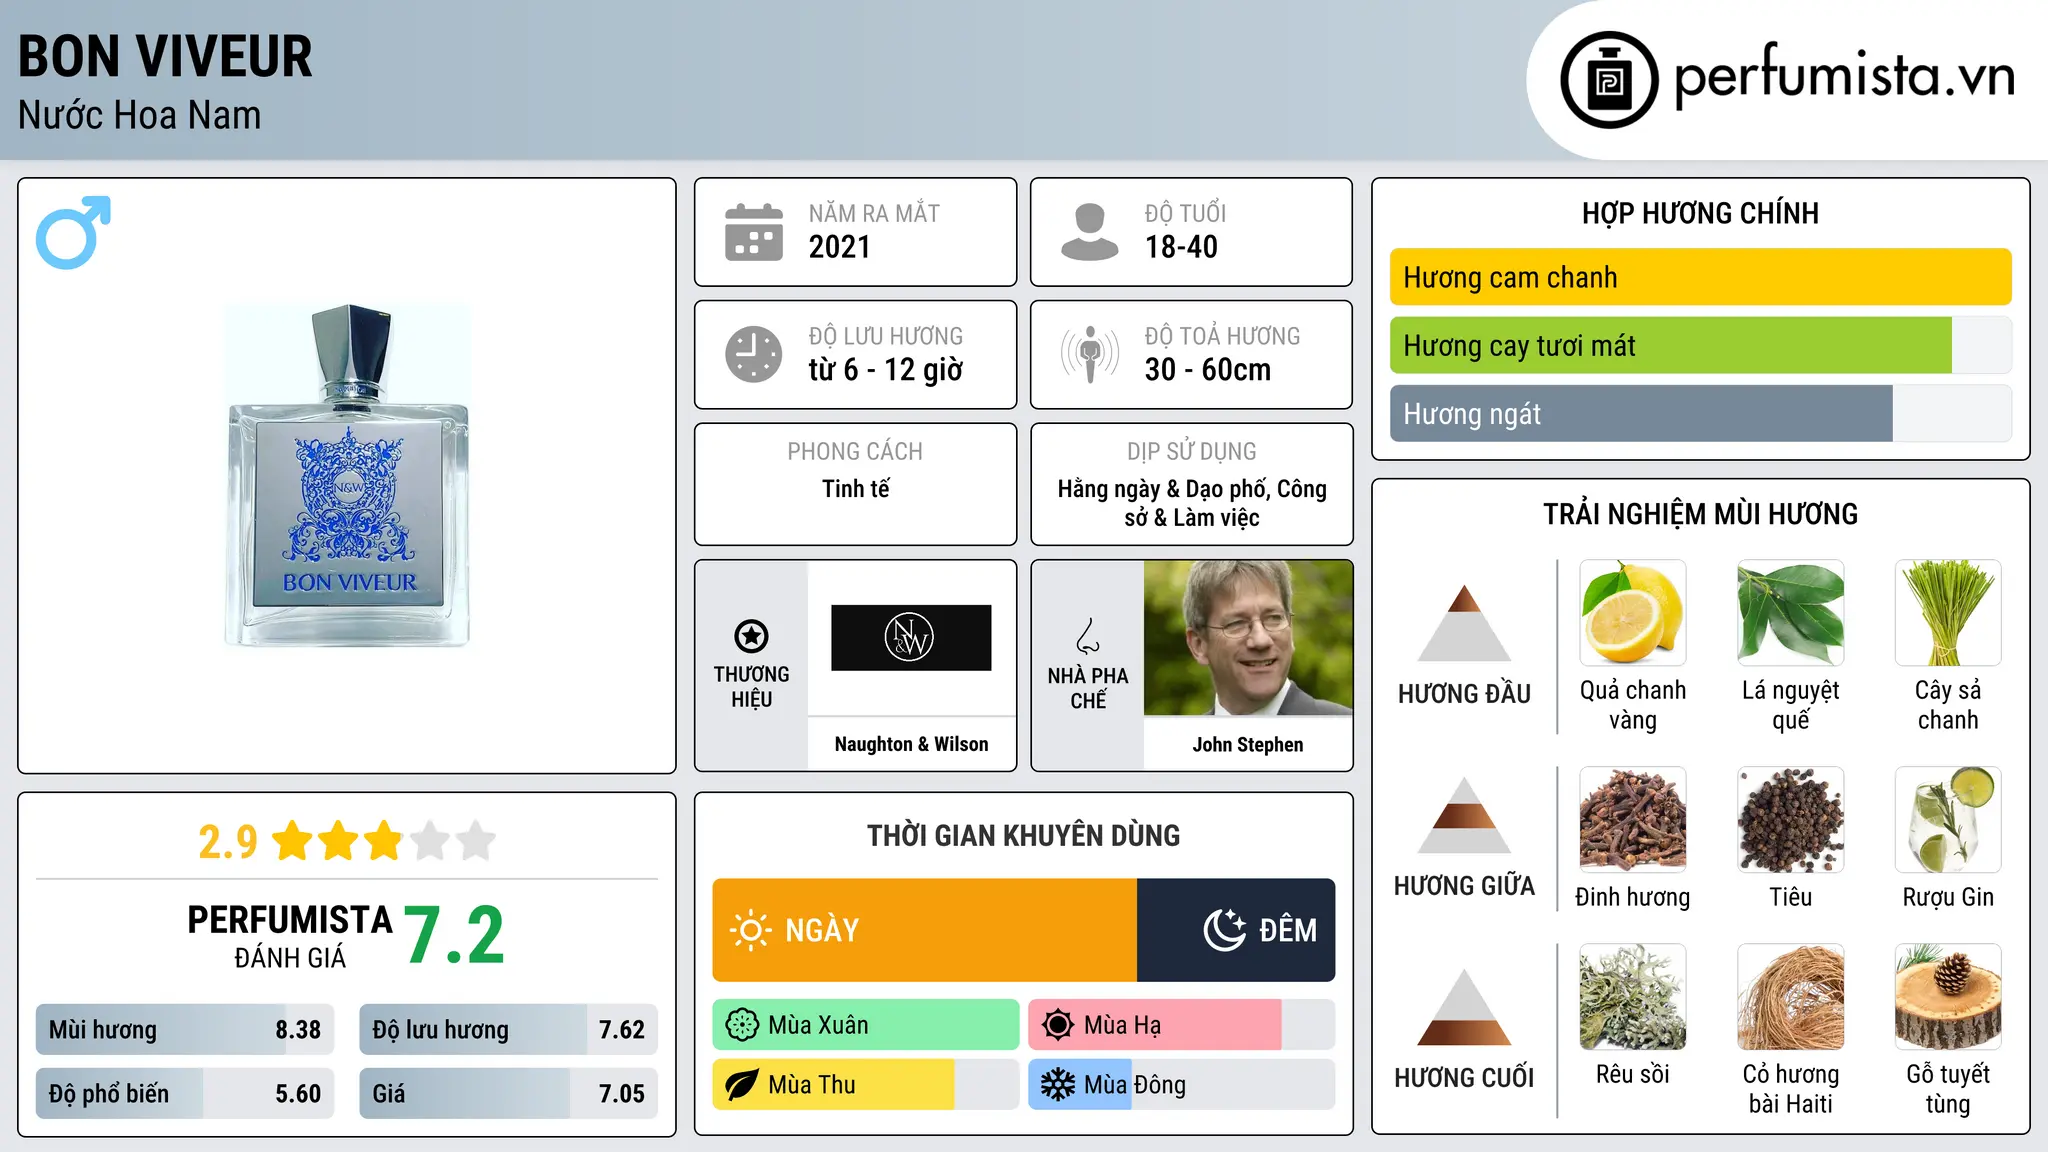Click the snowflake icon beside Mùa Đông
The height and width of the screenshot is (1152, 2048).
click(x=1058, y=1085)
